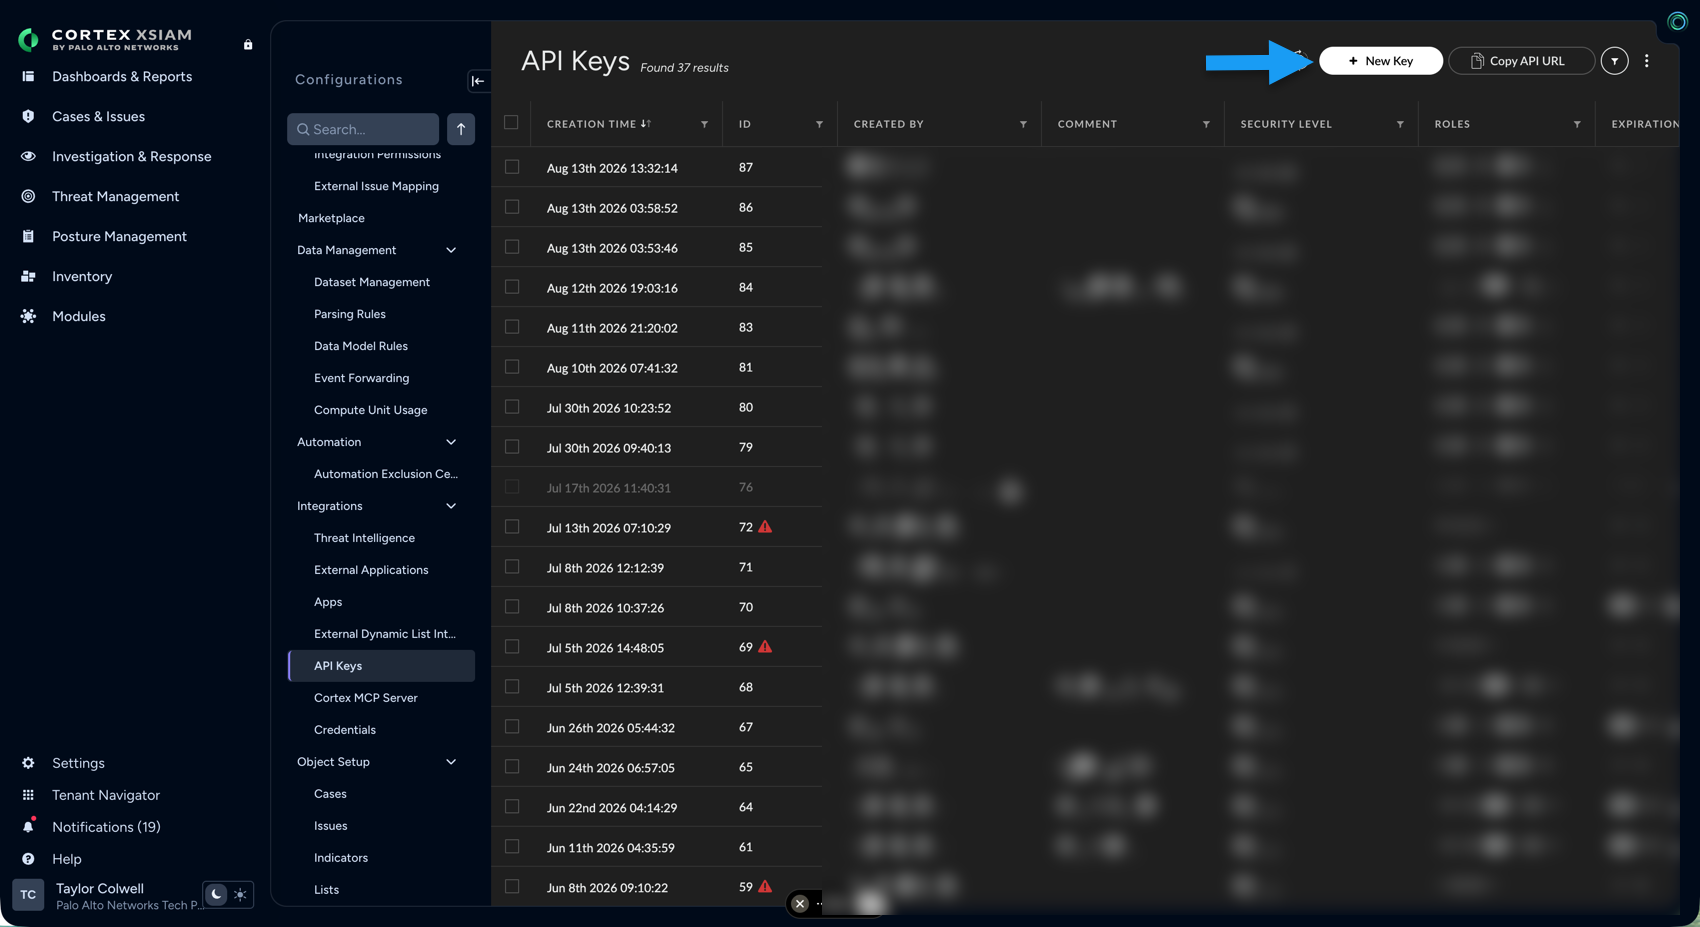Image resolution: width=1700 pixels, height=927 pixels.
Task: Select the checkbox for key ID 87
Action: [x=512, y=167]
